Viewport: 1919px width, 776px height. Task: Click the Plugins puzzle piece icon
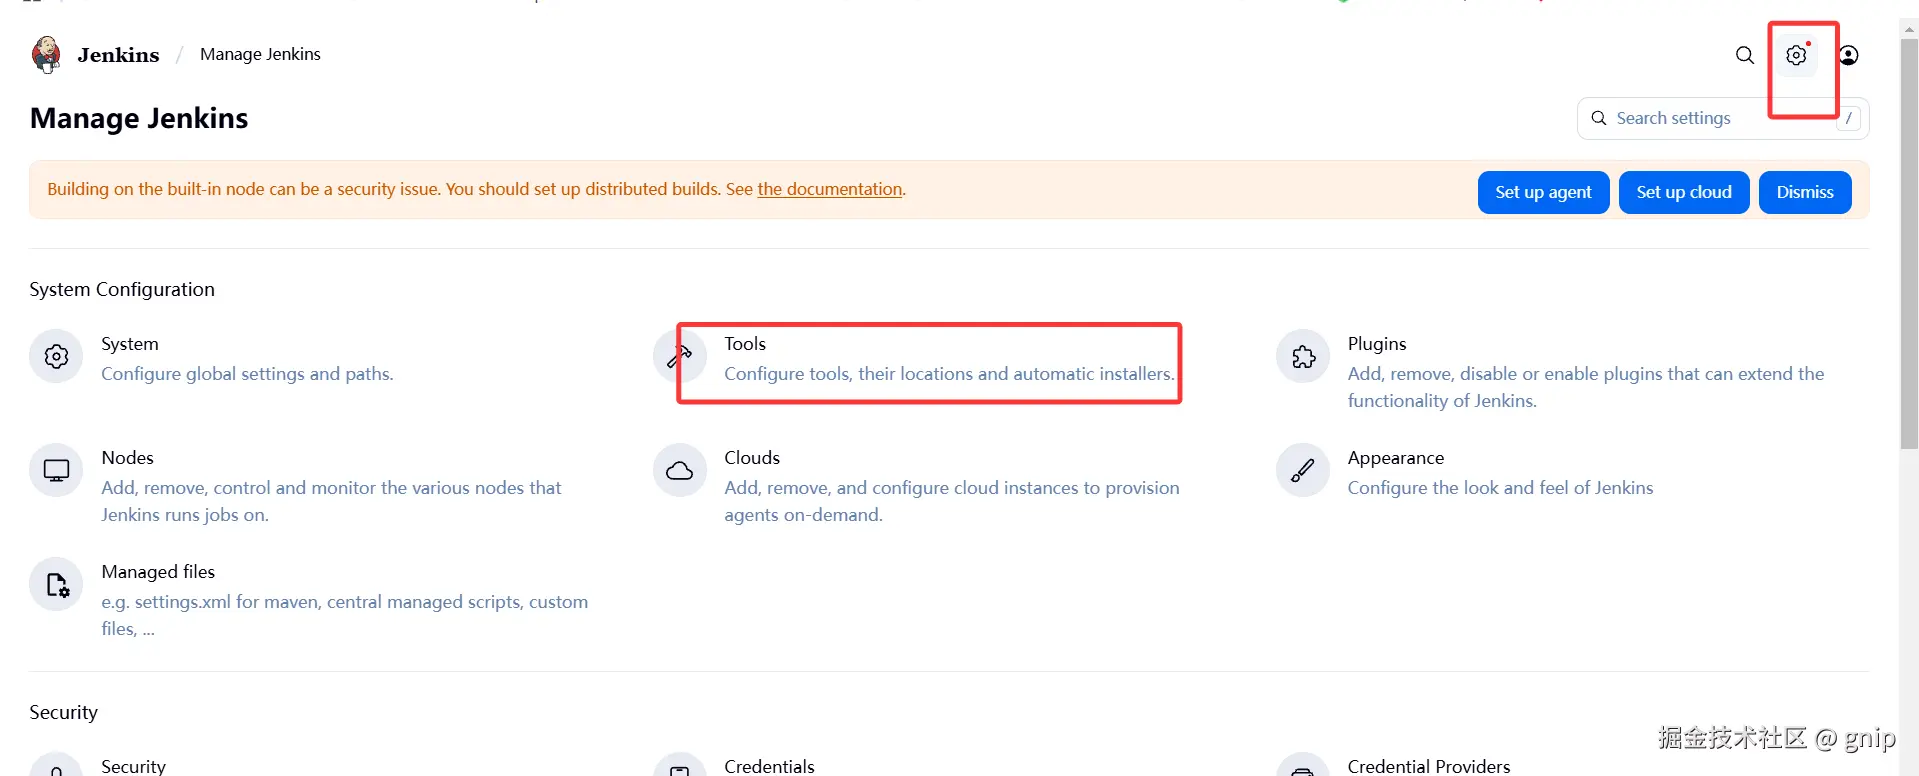(1303, 356)
